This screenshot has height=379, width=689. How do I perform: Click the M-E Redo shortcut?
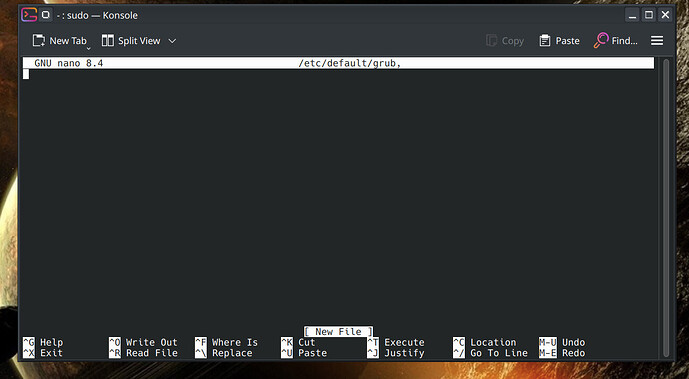click(x=562, y=353)
